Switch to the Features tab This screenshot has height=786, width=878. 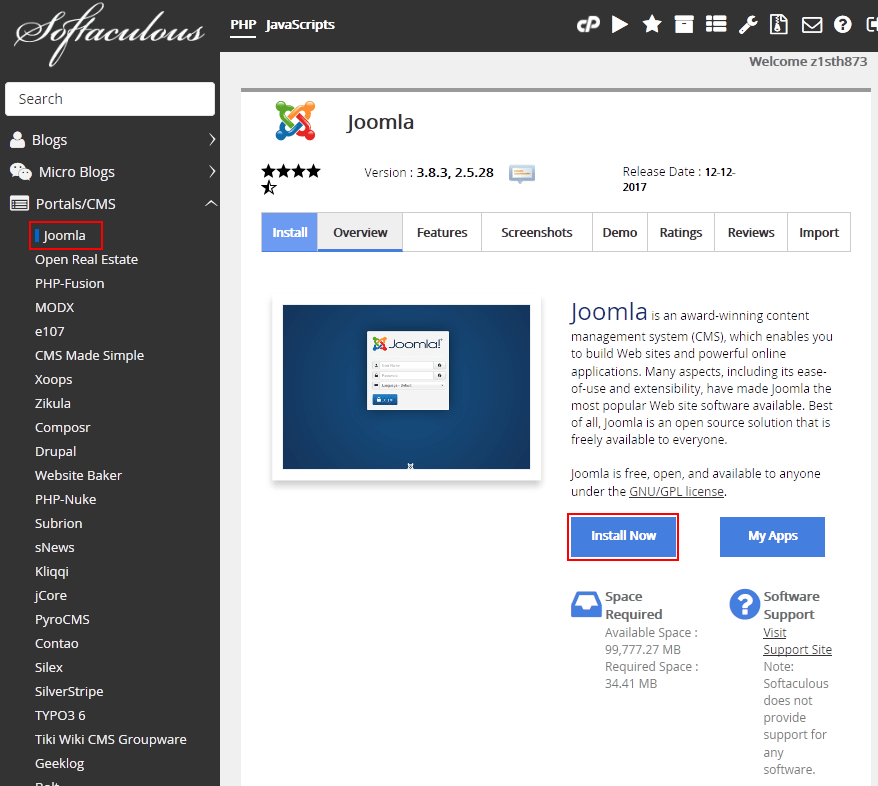[x=442, y=232]
